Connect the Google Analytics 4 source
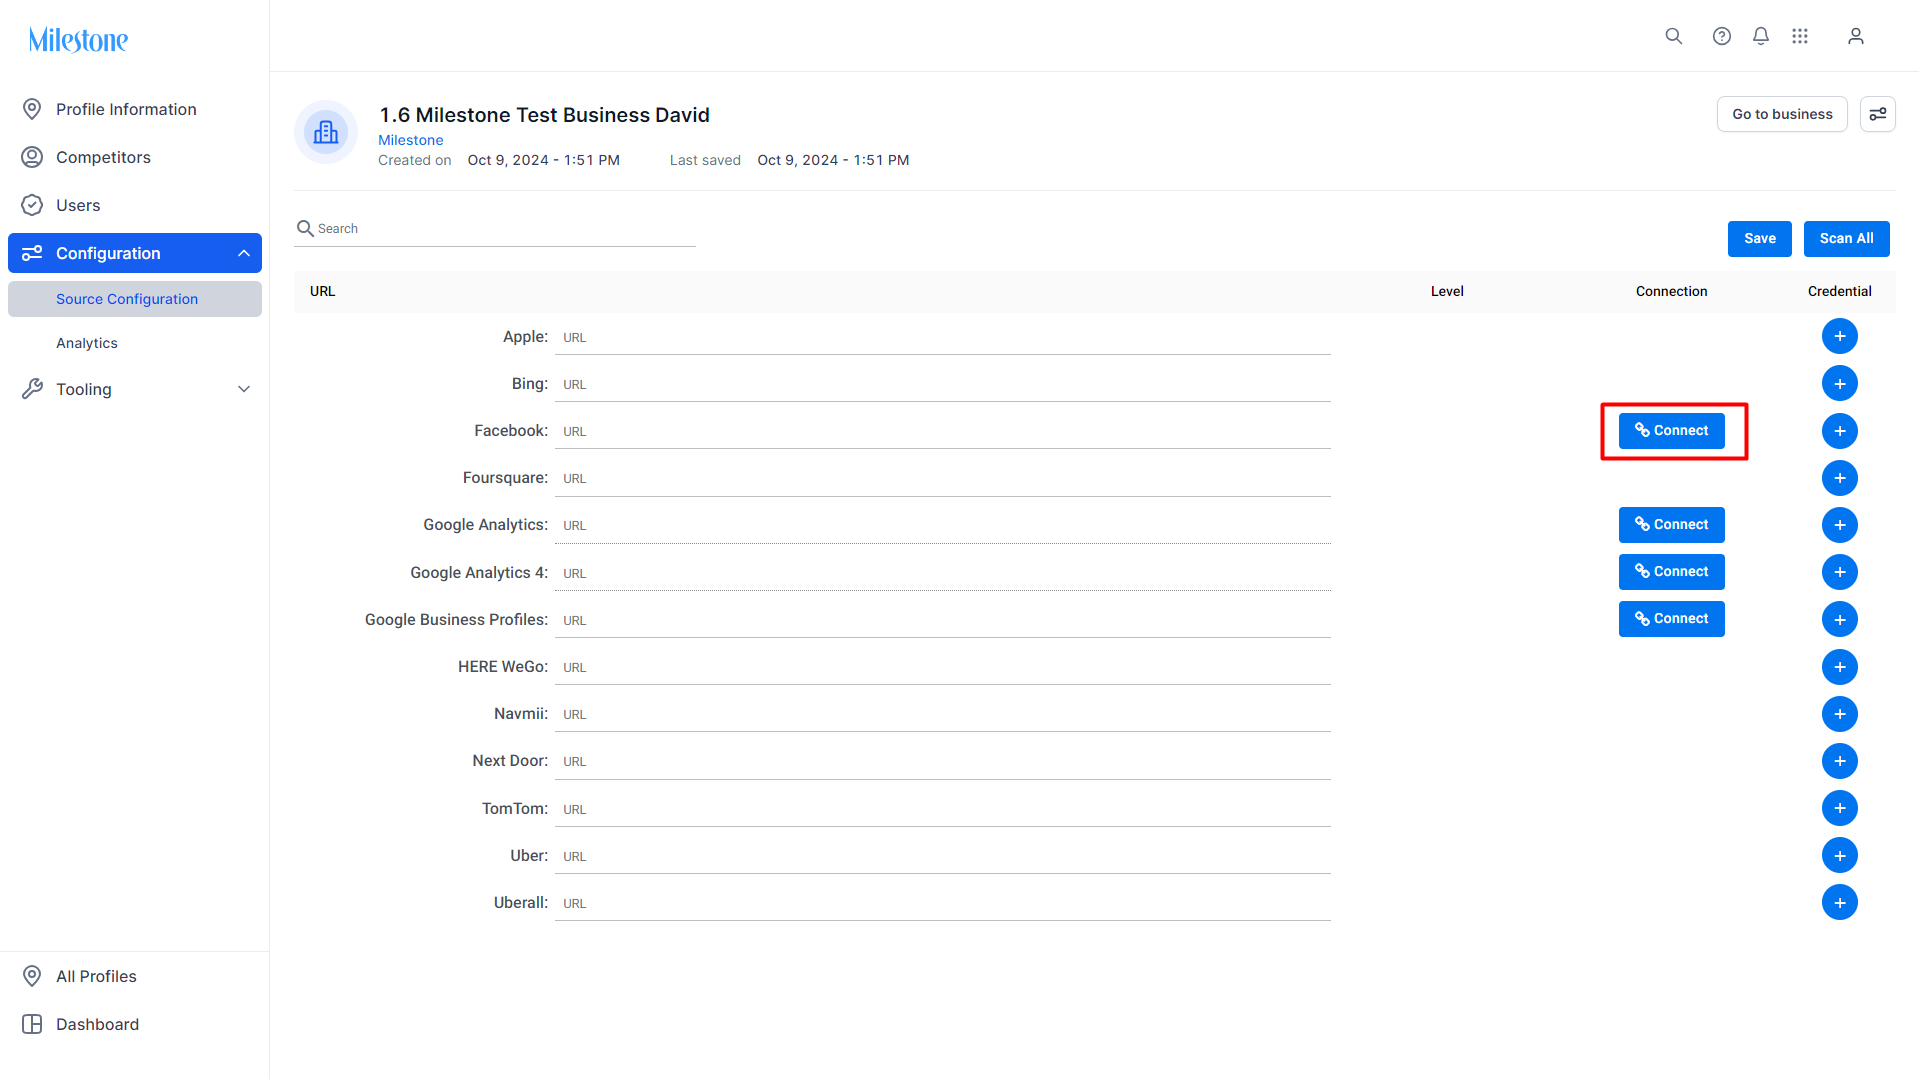1919x1079 pixels. (x=1672, y=572)
